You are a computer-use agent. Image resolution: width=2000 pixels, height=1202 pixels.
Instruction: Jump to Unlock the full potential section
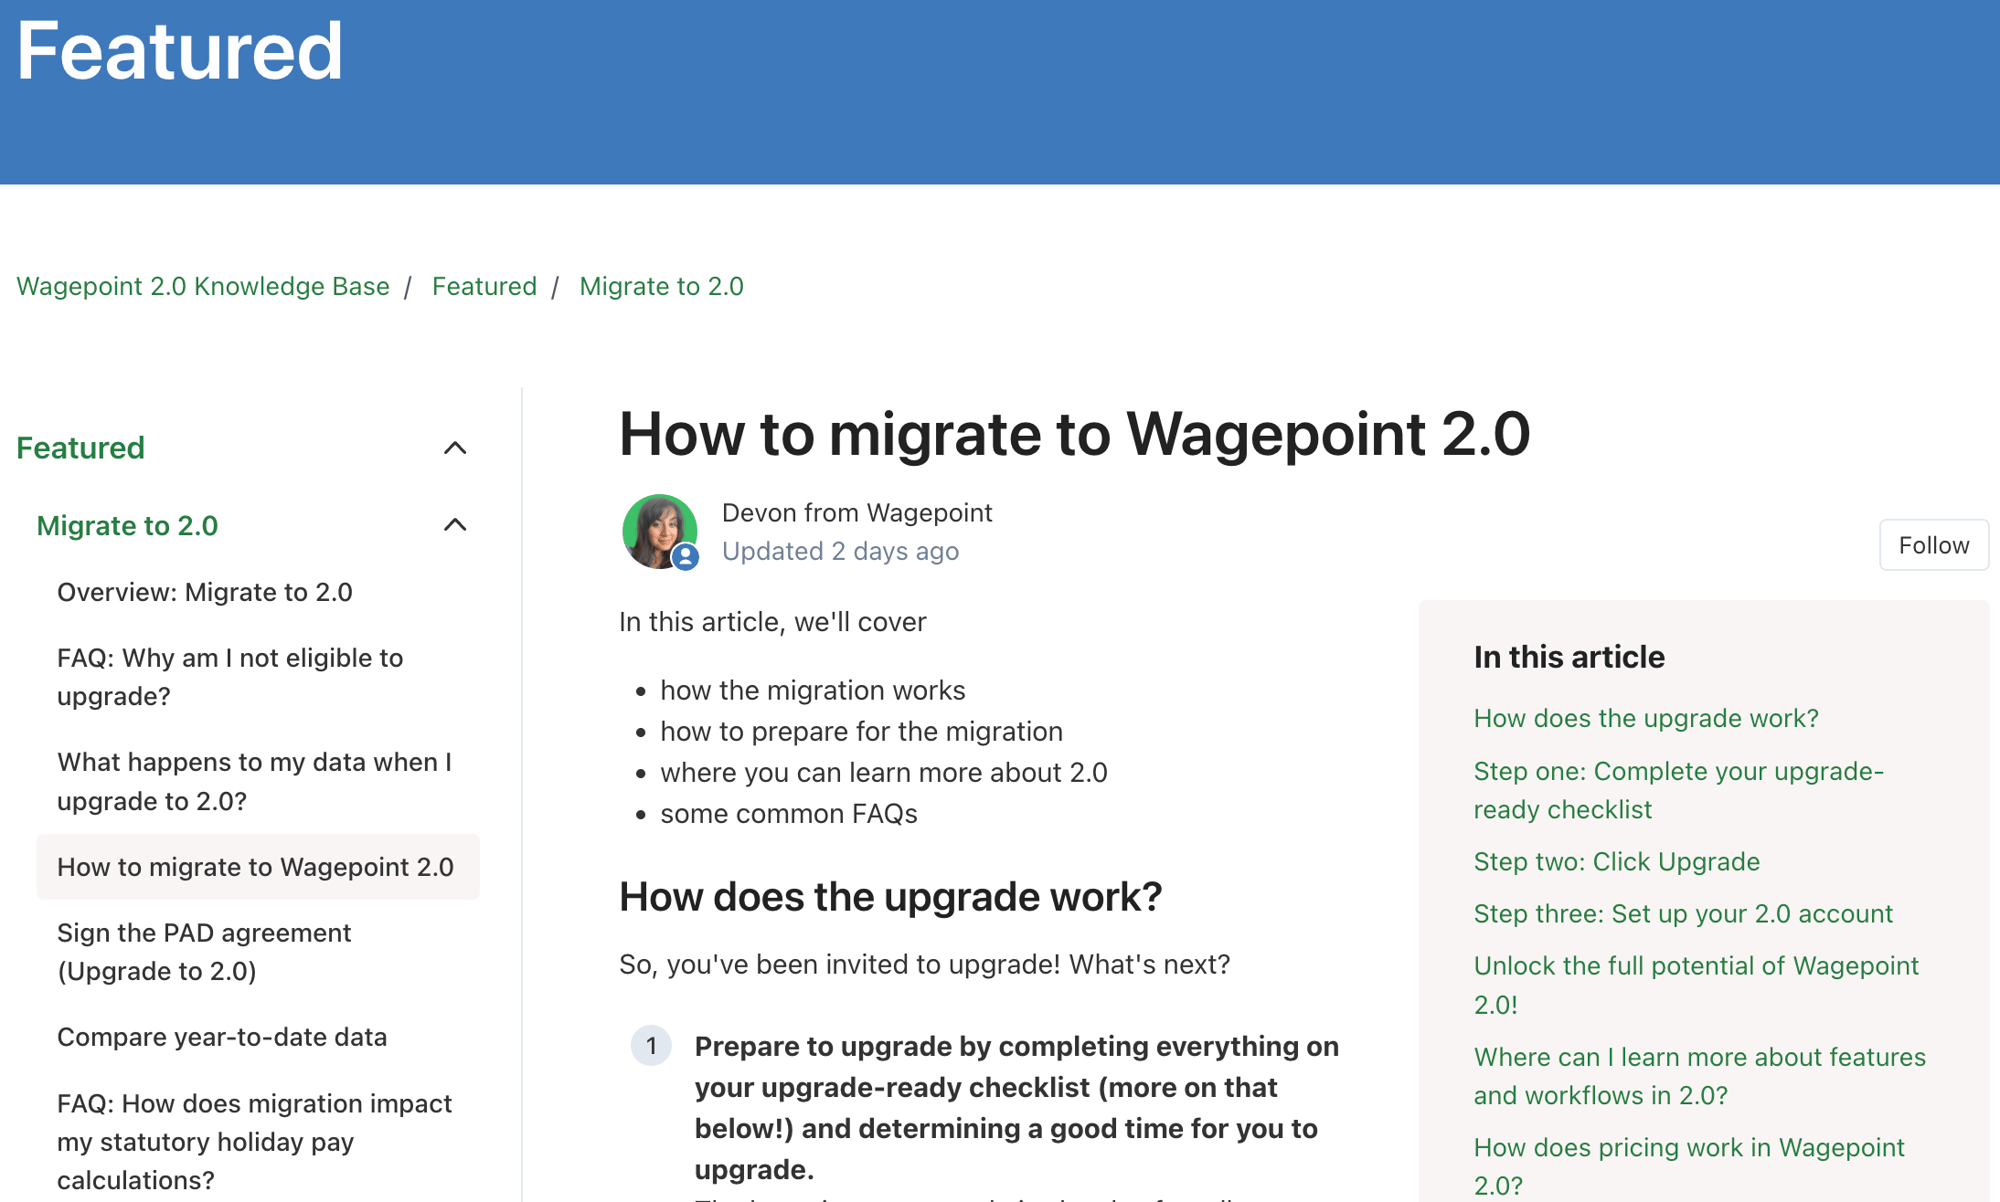[1696, 985]
